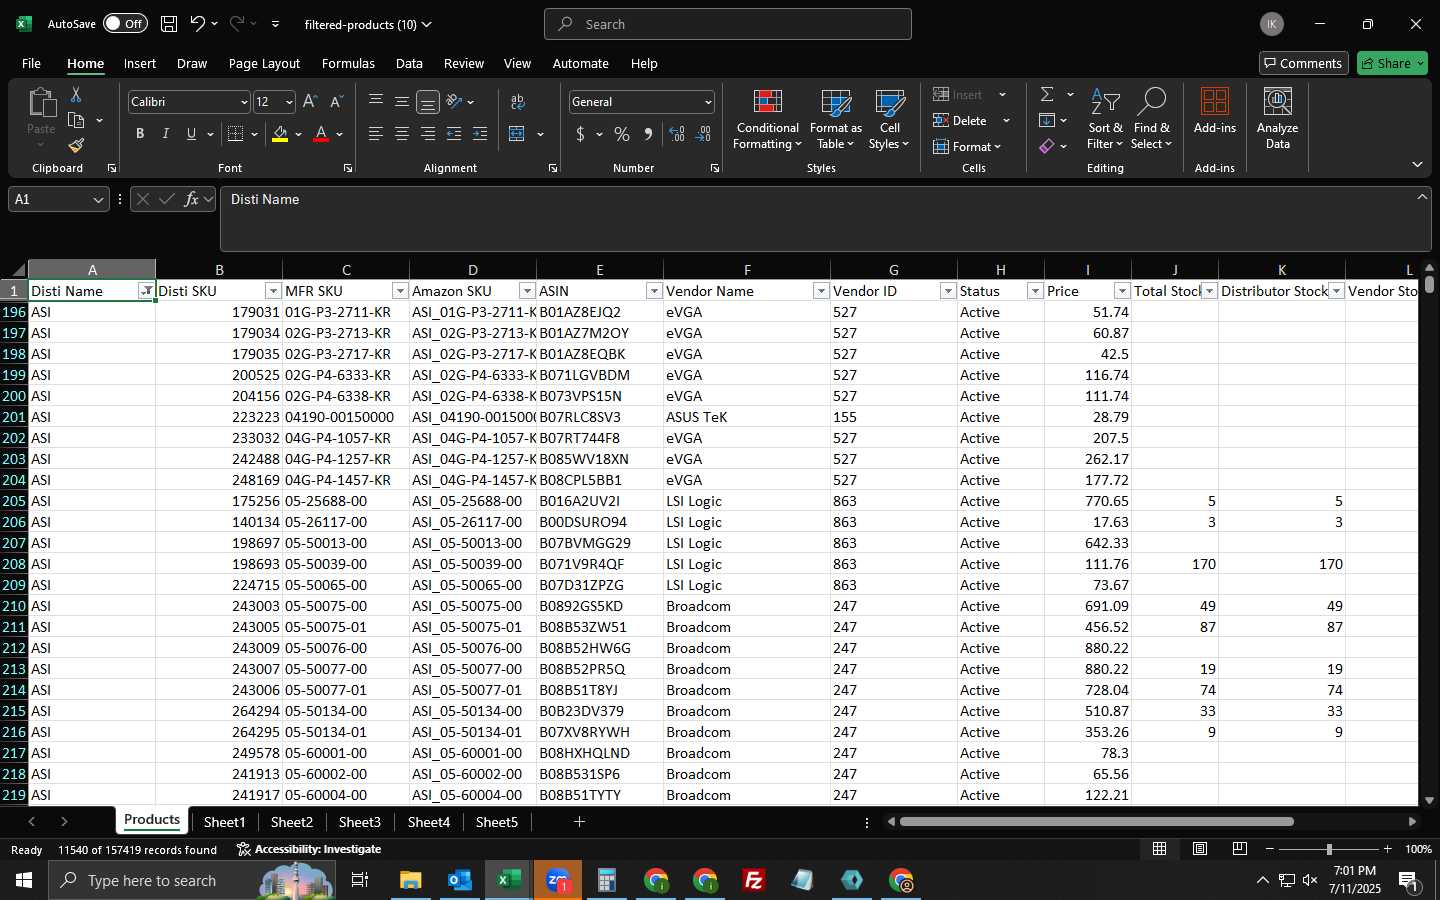Click the Format cells button
1440x900 pixels.
(x=967, y=147)
